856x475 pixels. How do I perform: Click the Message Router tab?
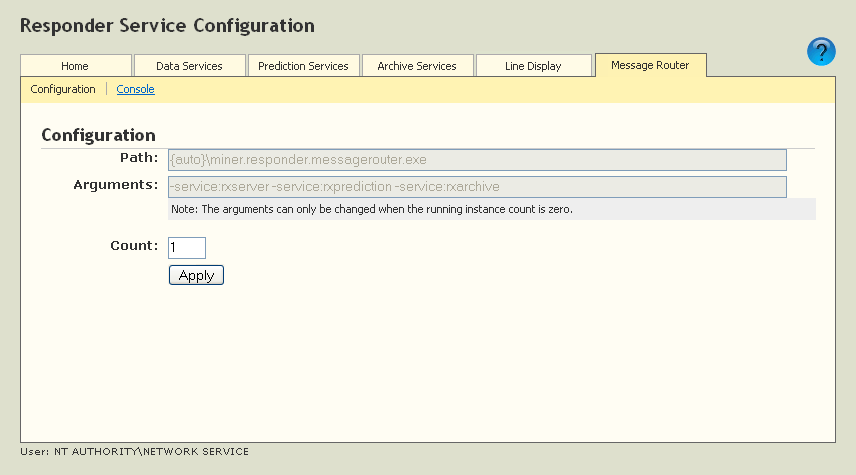(650, 65)
